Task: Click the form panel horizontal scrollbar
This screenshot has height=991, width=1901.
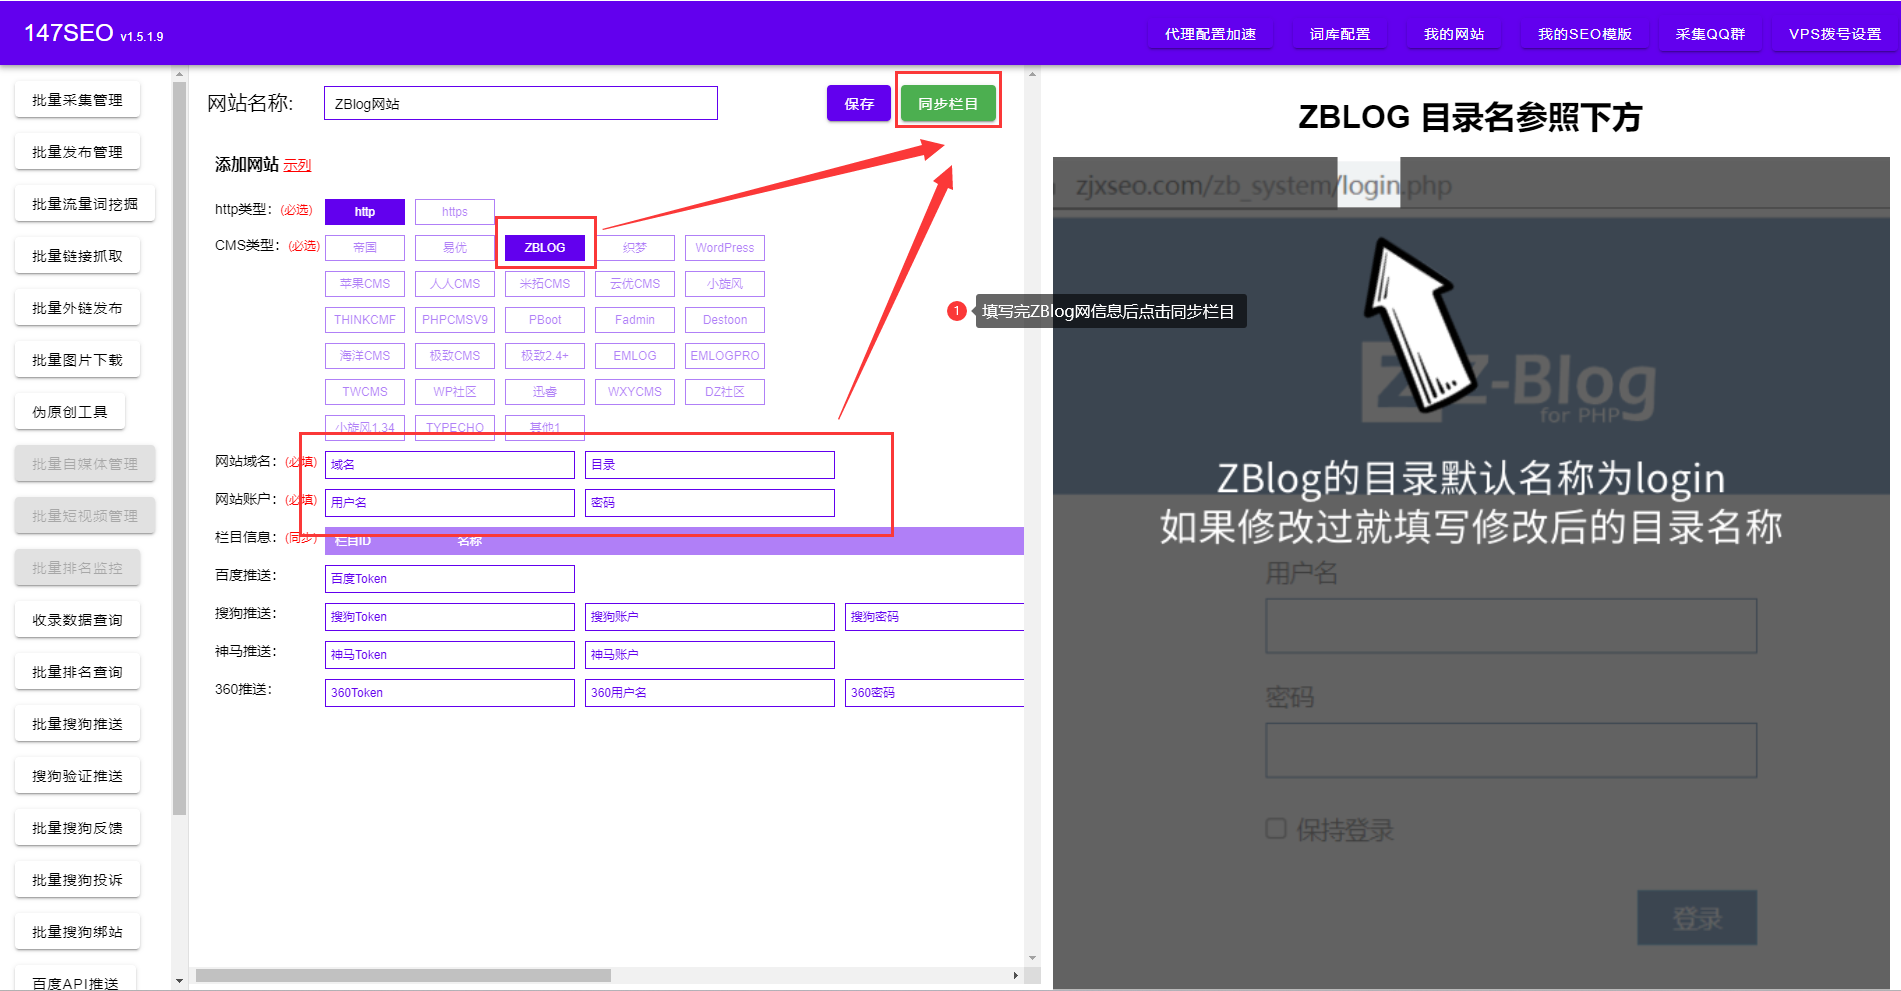Action: 403,975
